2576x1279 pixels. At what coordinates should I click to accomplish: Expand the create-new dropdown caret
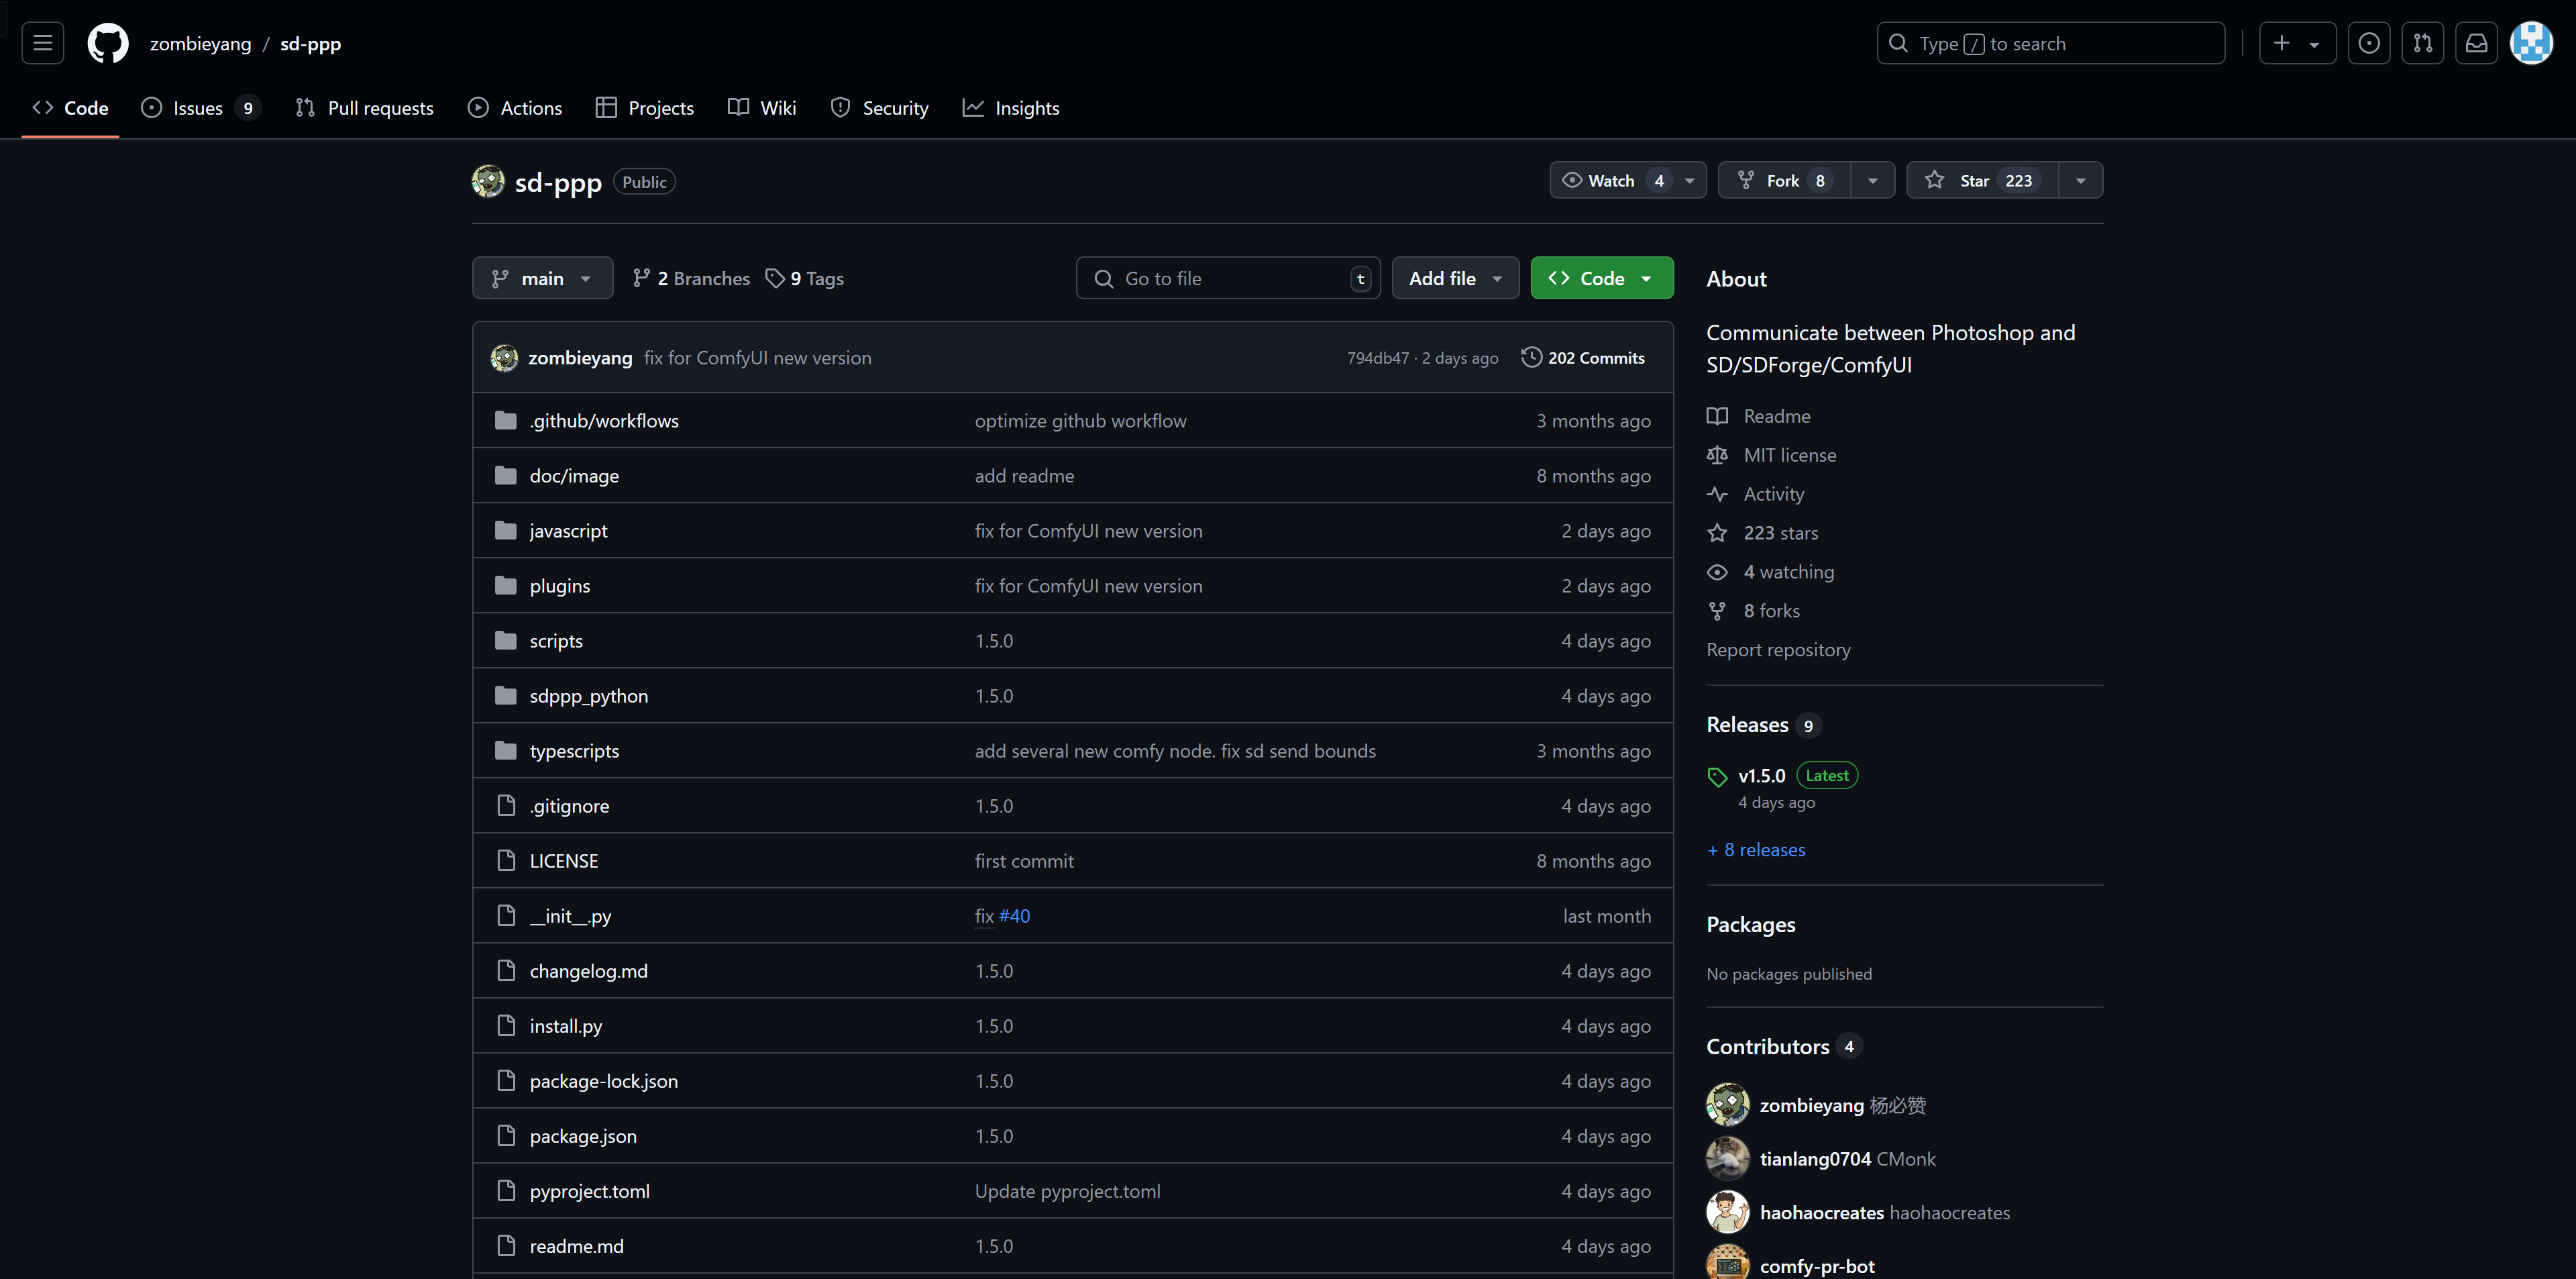(2314, 44)
